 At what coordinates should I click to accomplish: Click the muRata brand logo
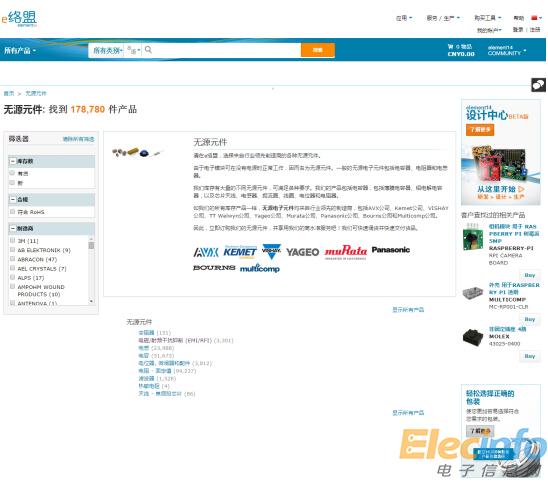click(x=346, y=252)
